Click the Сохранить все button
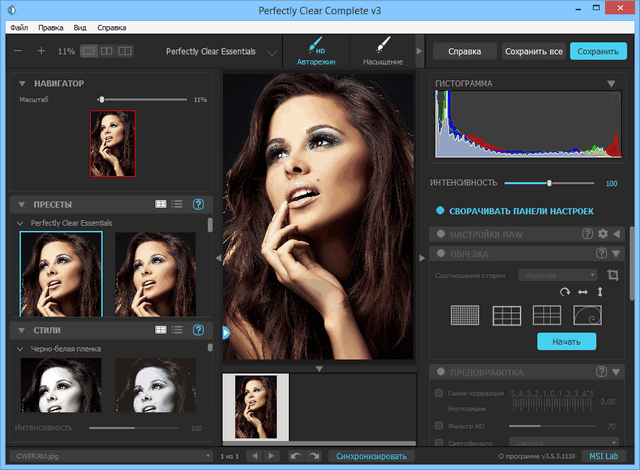640x470 pixels. point(533,51)
